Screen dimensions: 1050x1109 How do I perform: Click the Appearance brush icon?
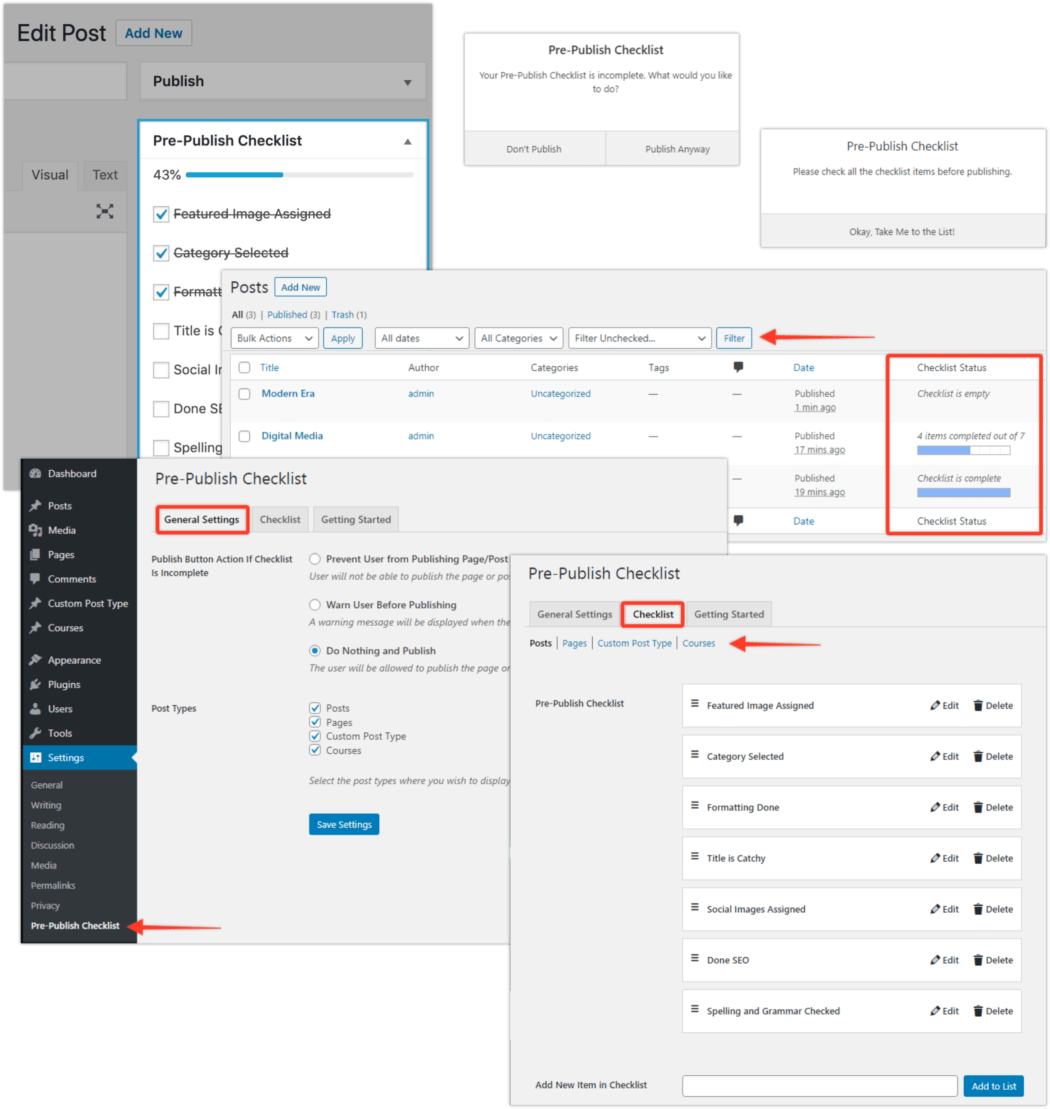(35, 660)
